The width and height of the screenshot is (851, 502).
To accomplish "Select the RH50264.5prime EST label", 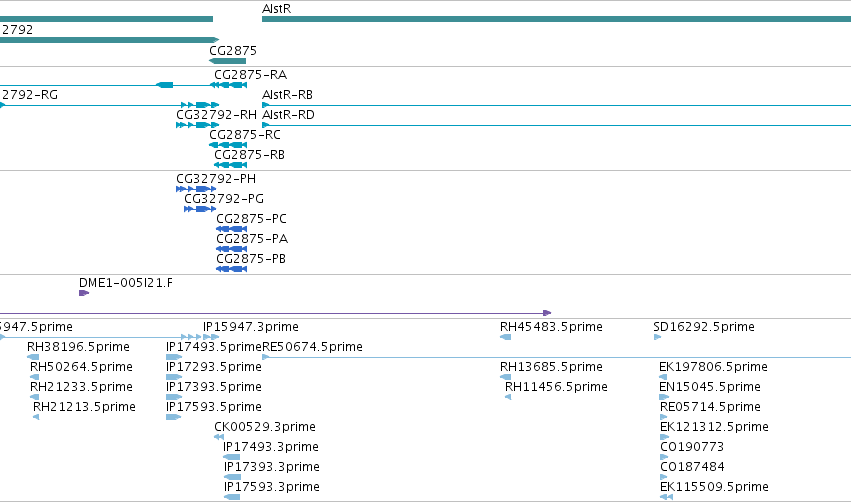I will [81, 367].
